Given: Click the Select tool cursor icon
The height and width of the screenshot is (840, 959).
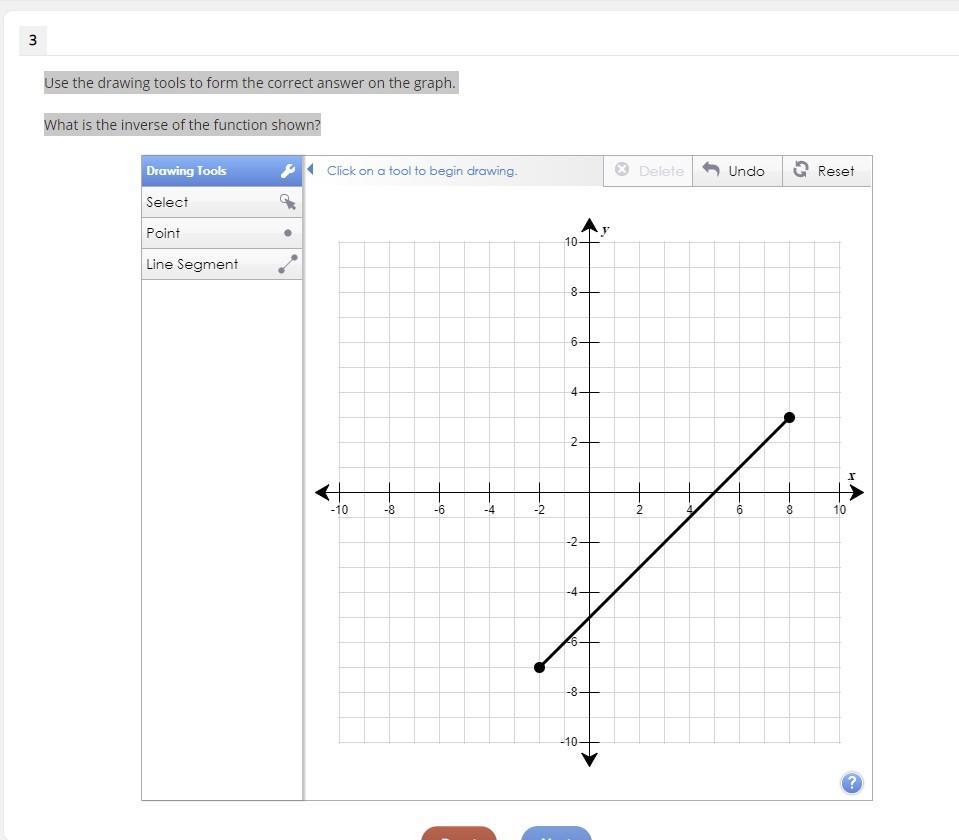Looking at the screenshot, I should coord(288,203).
